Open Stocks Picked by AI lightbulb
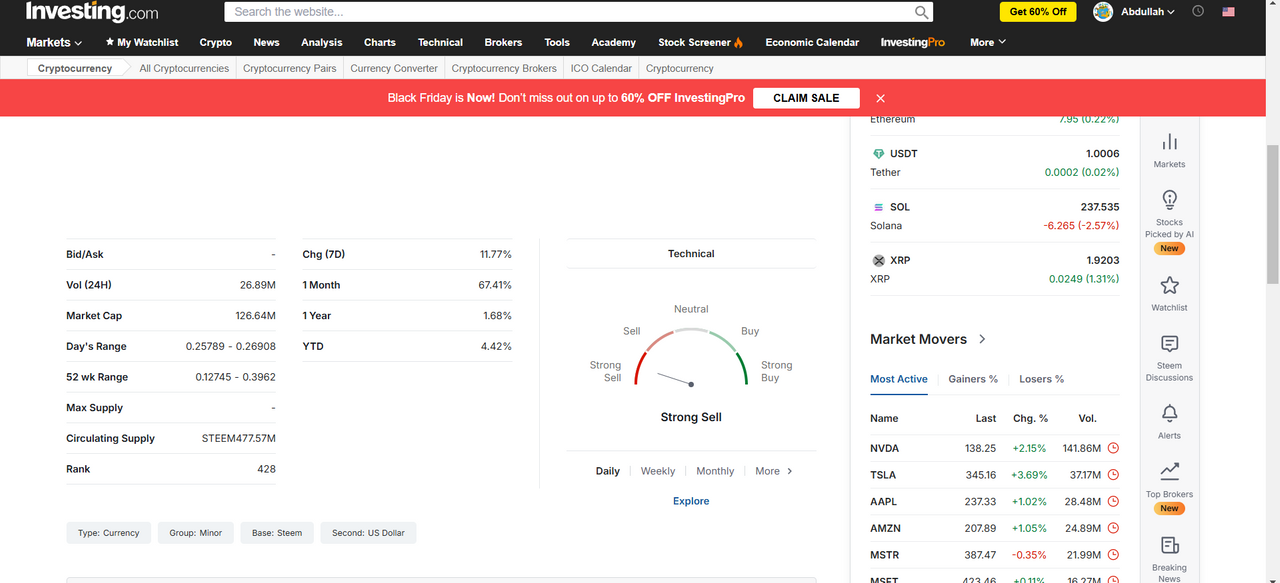The image size is (1280, 583). pos(1169,222)
